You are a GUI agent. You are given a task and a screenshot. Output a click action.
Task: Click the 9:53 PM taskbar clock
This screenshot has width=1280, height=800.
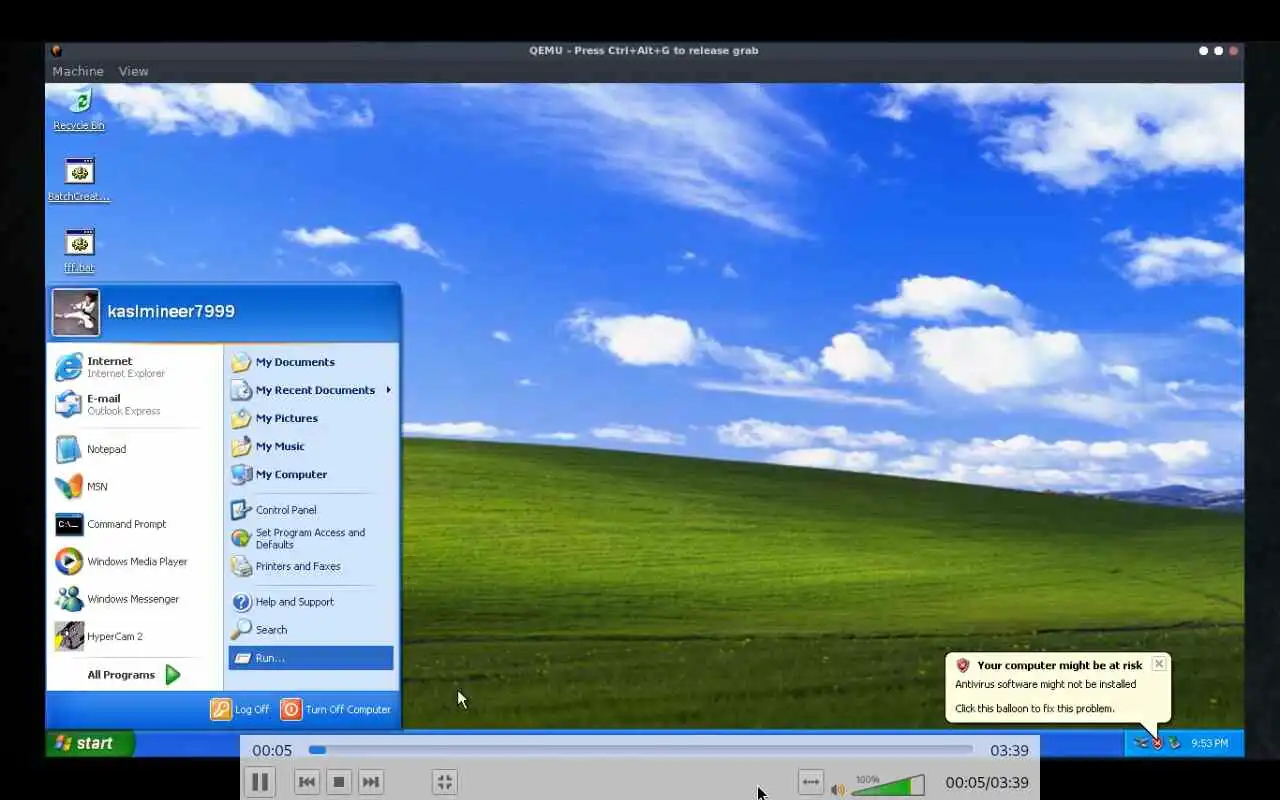coord(1209,743)
